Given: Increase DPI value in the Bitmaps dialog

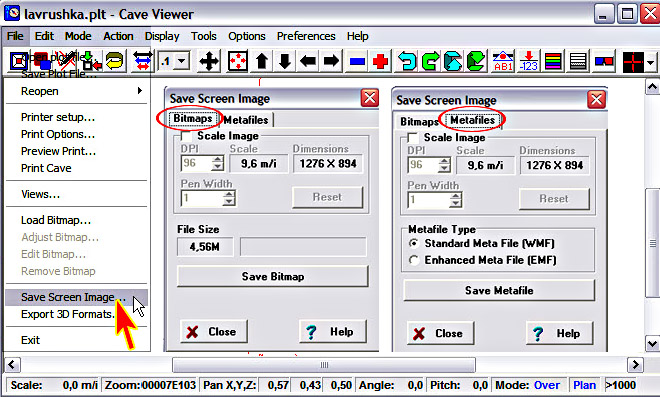Looking at the screenshot, I should point(217,159).
